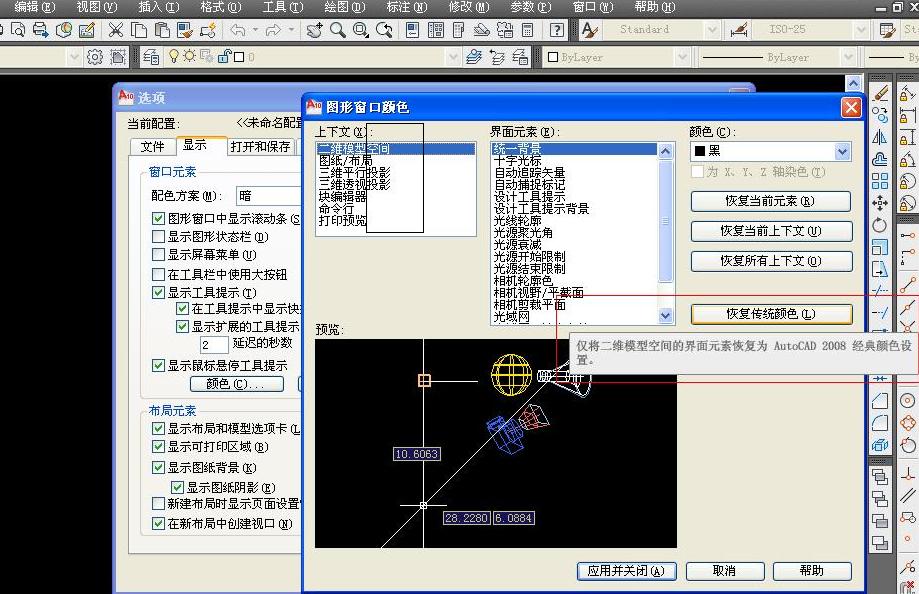This screenshot has height=594, width=919.
Task: Toggle the 显示工具提示 checkbox
Action: (158, 293)
